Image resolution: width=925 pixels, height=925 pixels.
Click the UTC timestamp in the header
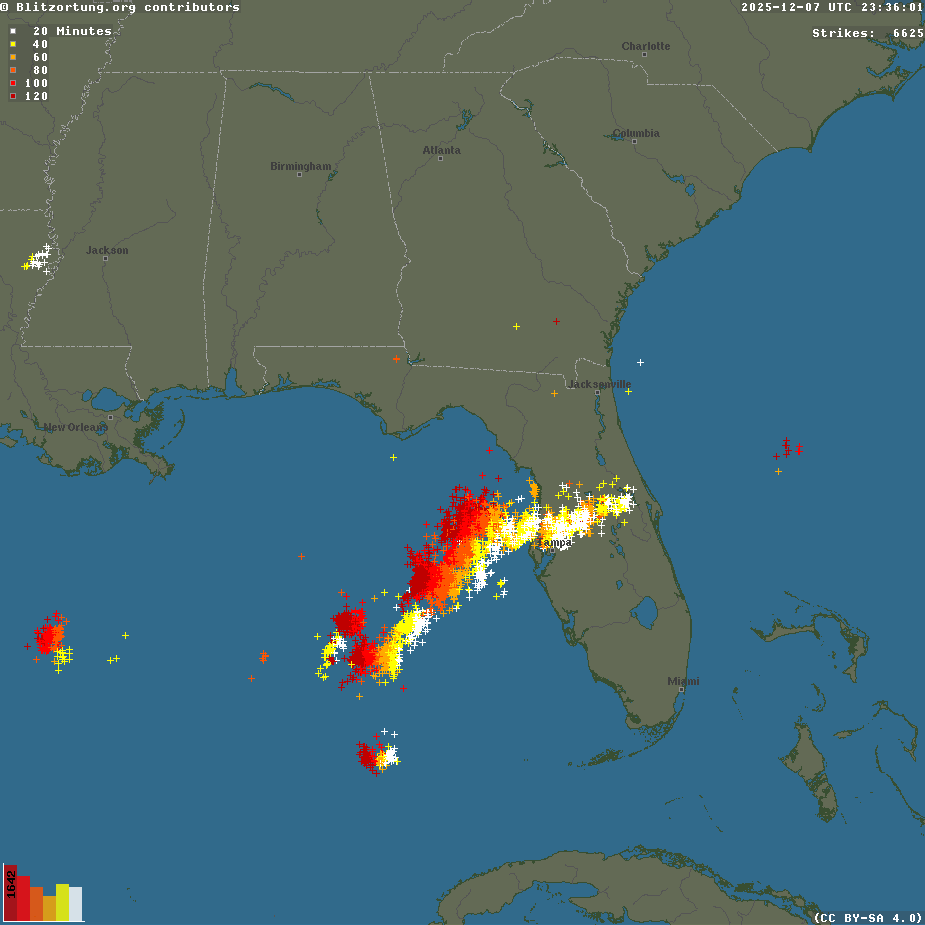[x=831, y=7]
